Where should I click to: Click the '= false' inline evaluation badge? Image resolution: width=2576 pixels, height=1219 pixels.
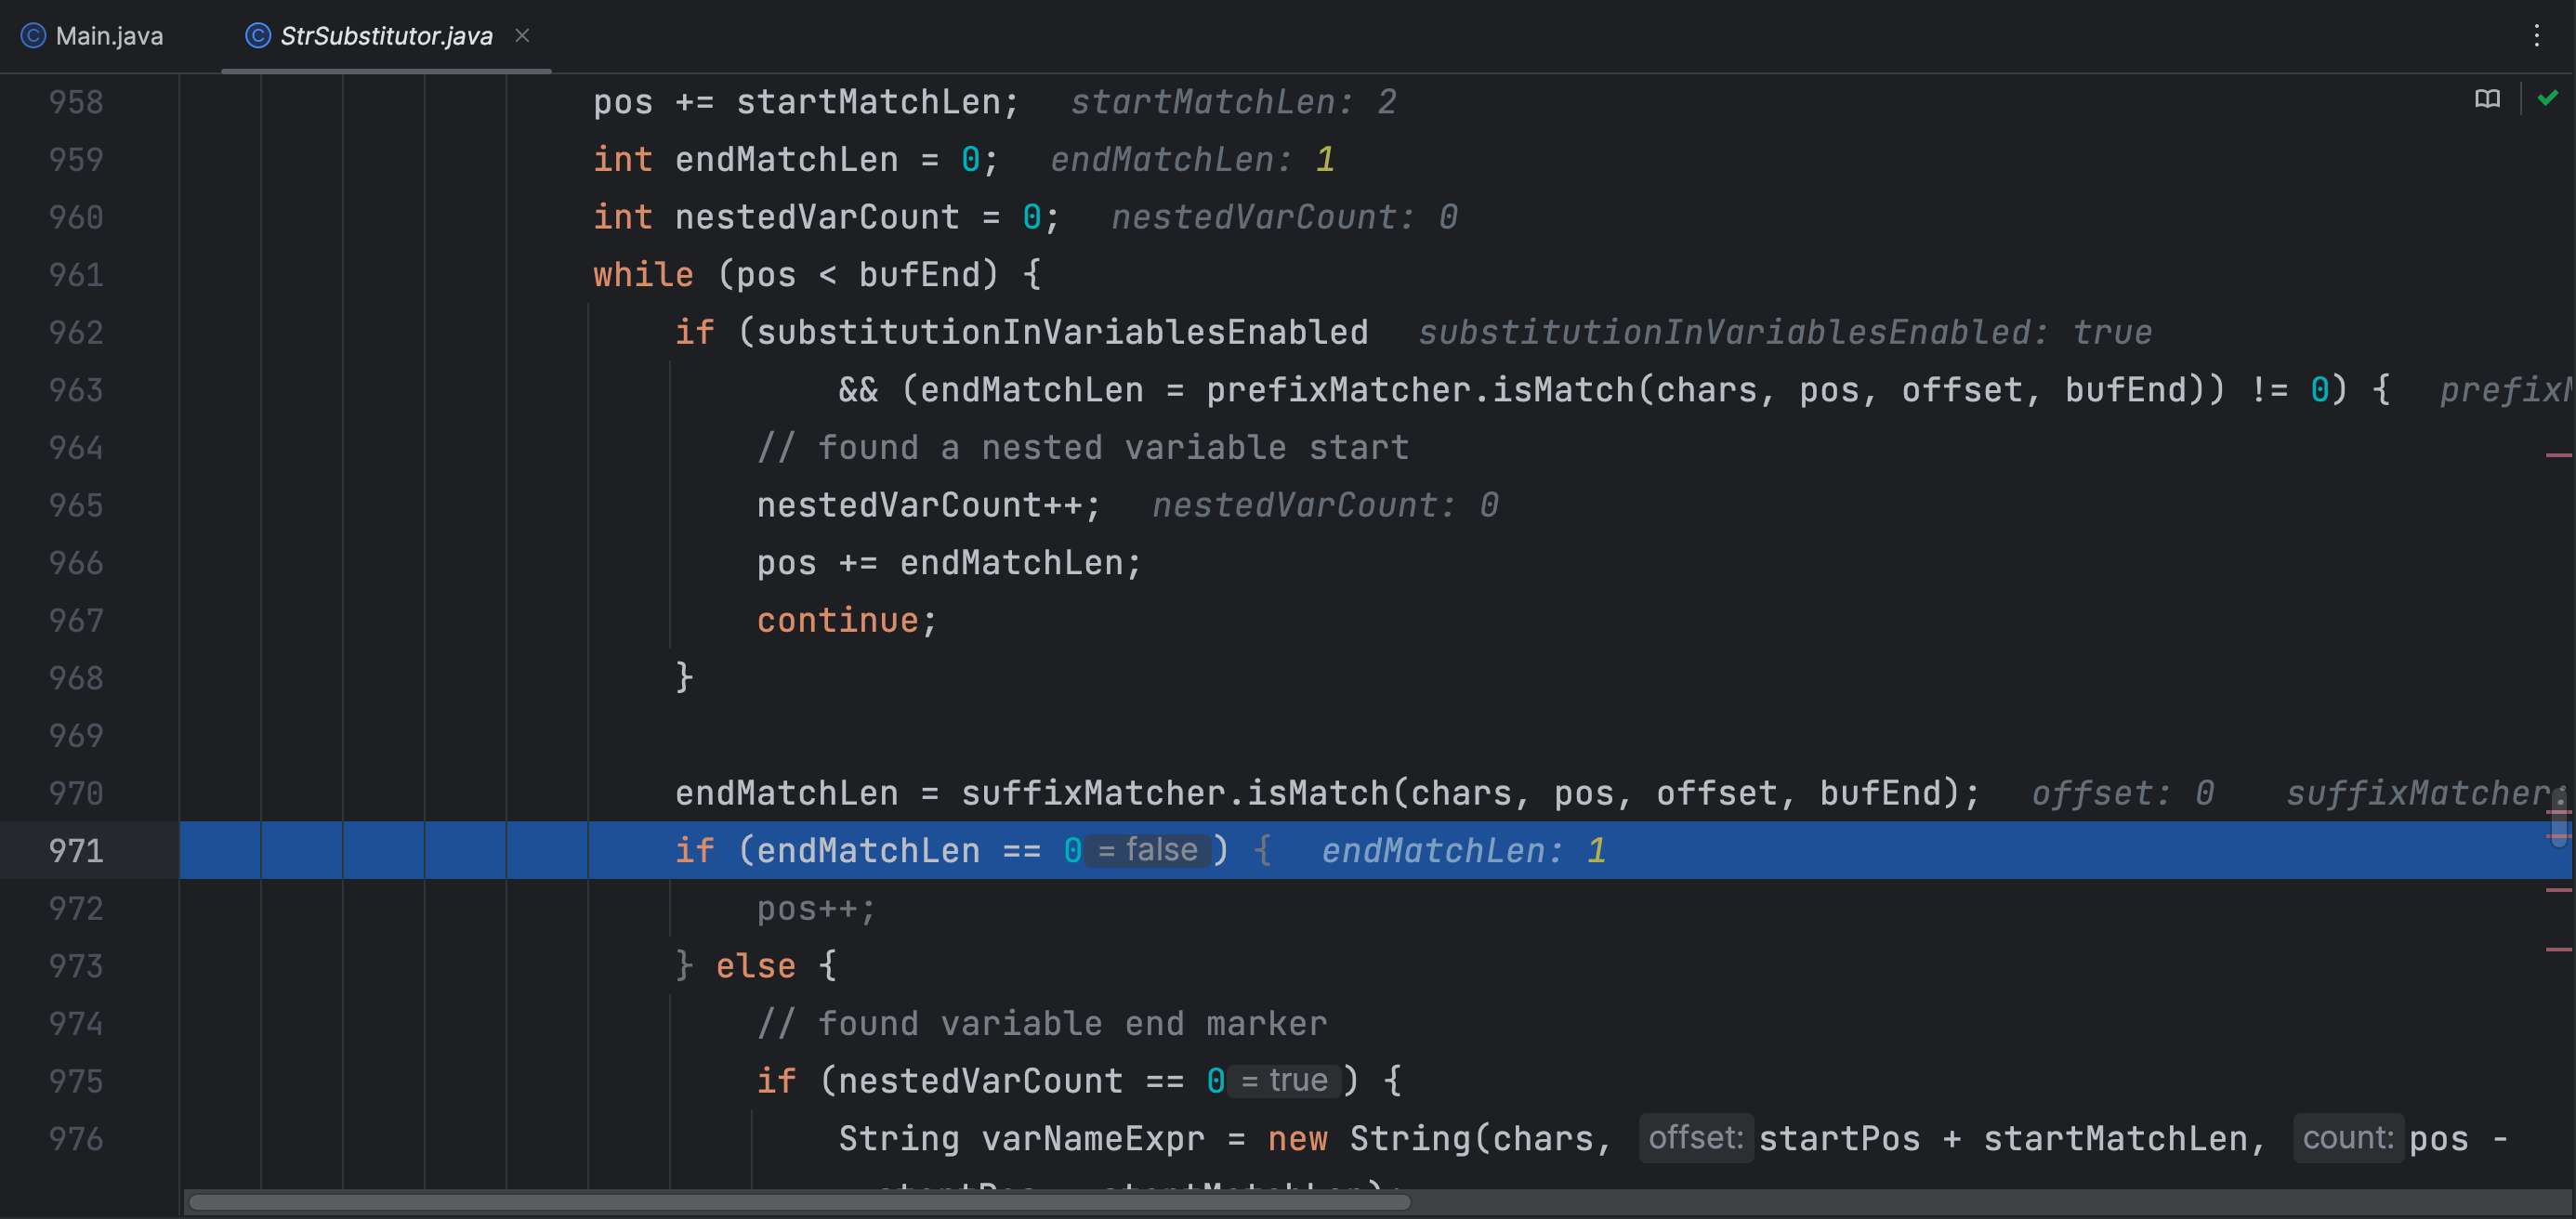pos(1147,850)
